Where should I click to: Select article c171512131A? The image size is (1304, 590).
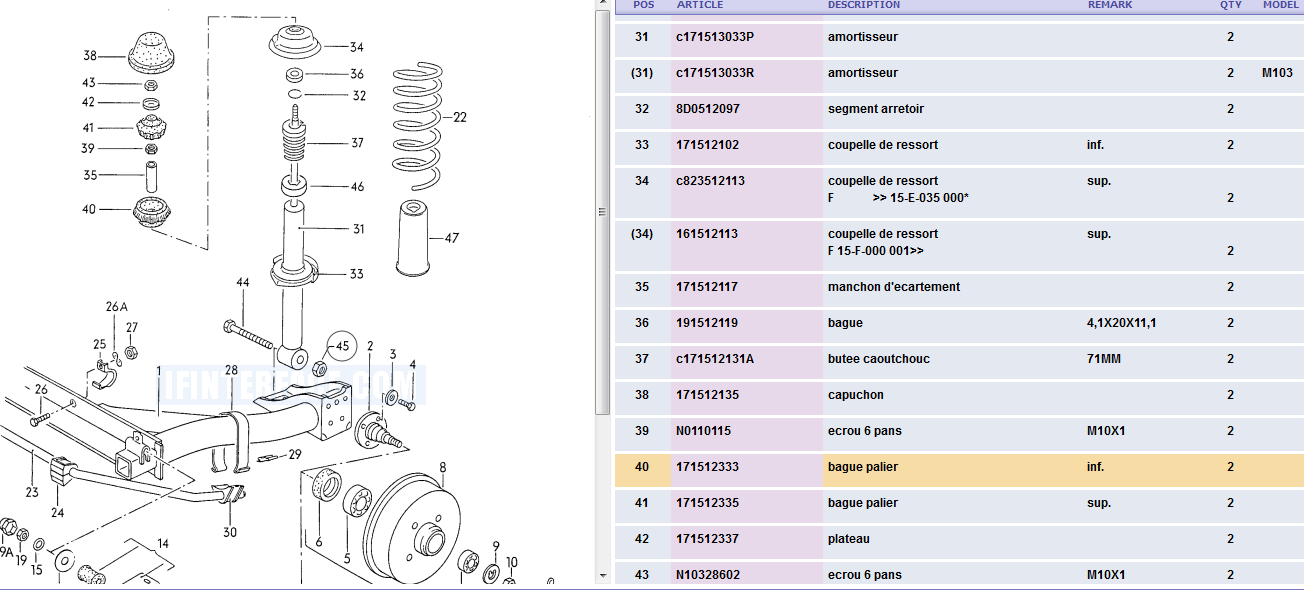tap(715, 359)
